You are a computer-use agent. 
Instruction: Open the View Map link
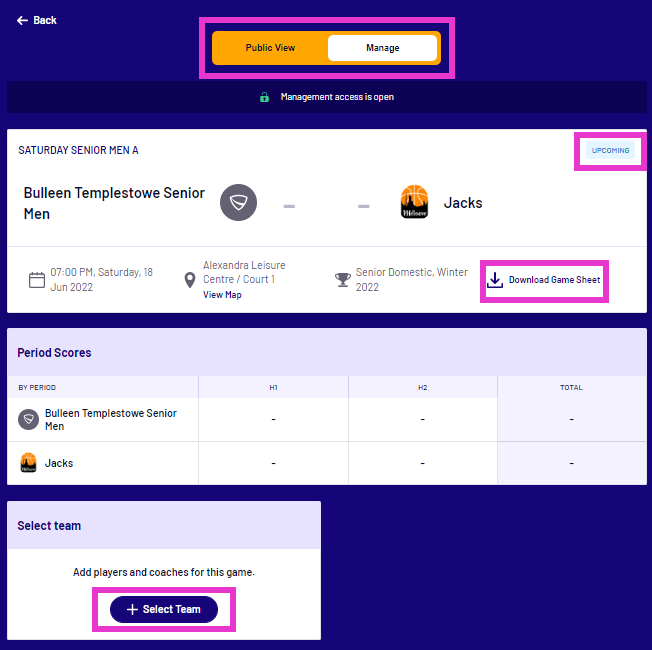[x=222, y=295]
